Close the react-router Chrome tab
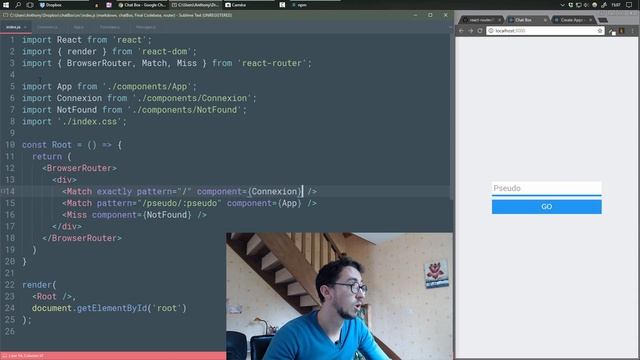The image size is (640, 360). 499,20
